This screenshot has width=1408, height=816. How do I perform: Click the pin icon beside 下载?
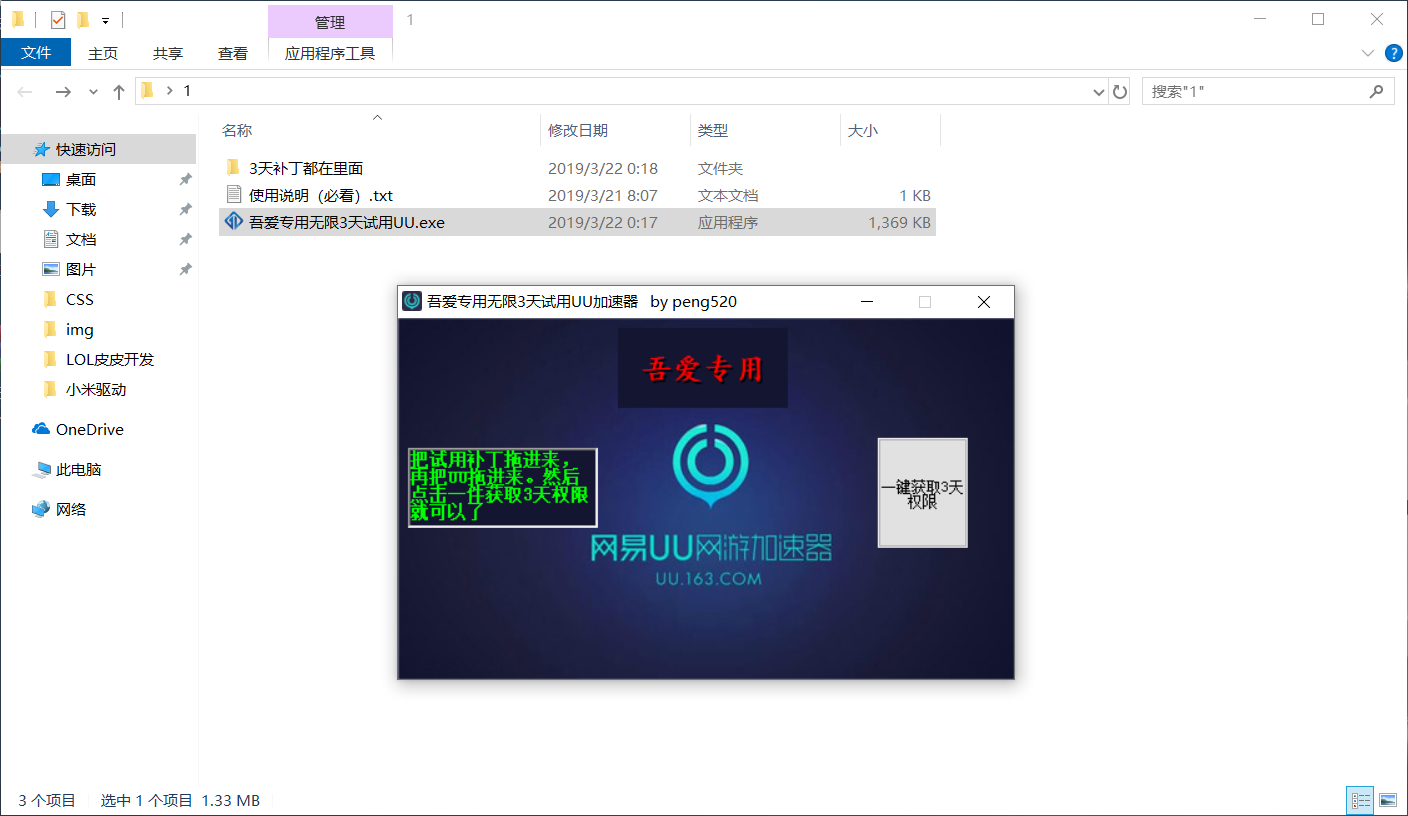click(185, 210)
